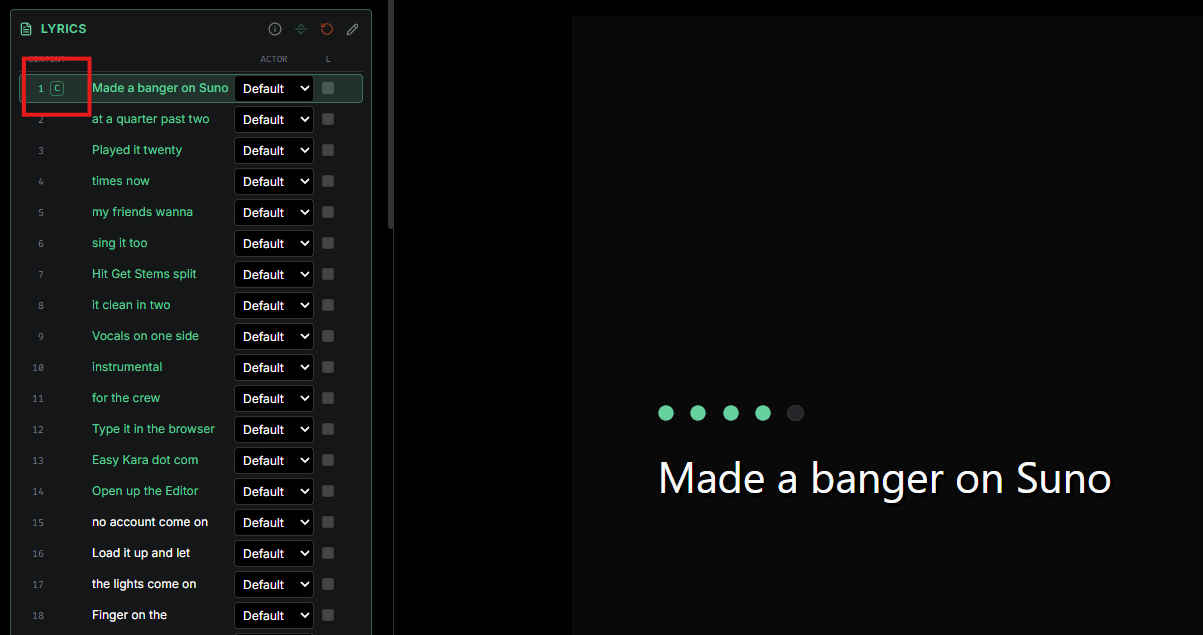Click the lyrics panel vertical scrollbar
This screenshot has width=1203, height=635.
pyautogui.click(x=391, y=115)
